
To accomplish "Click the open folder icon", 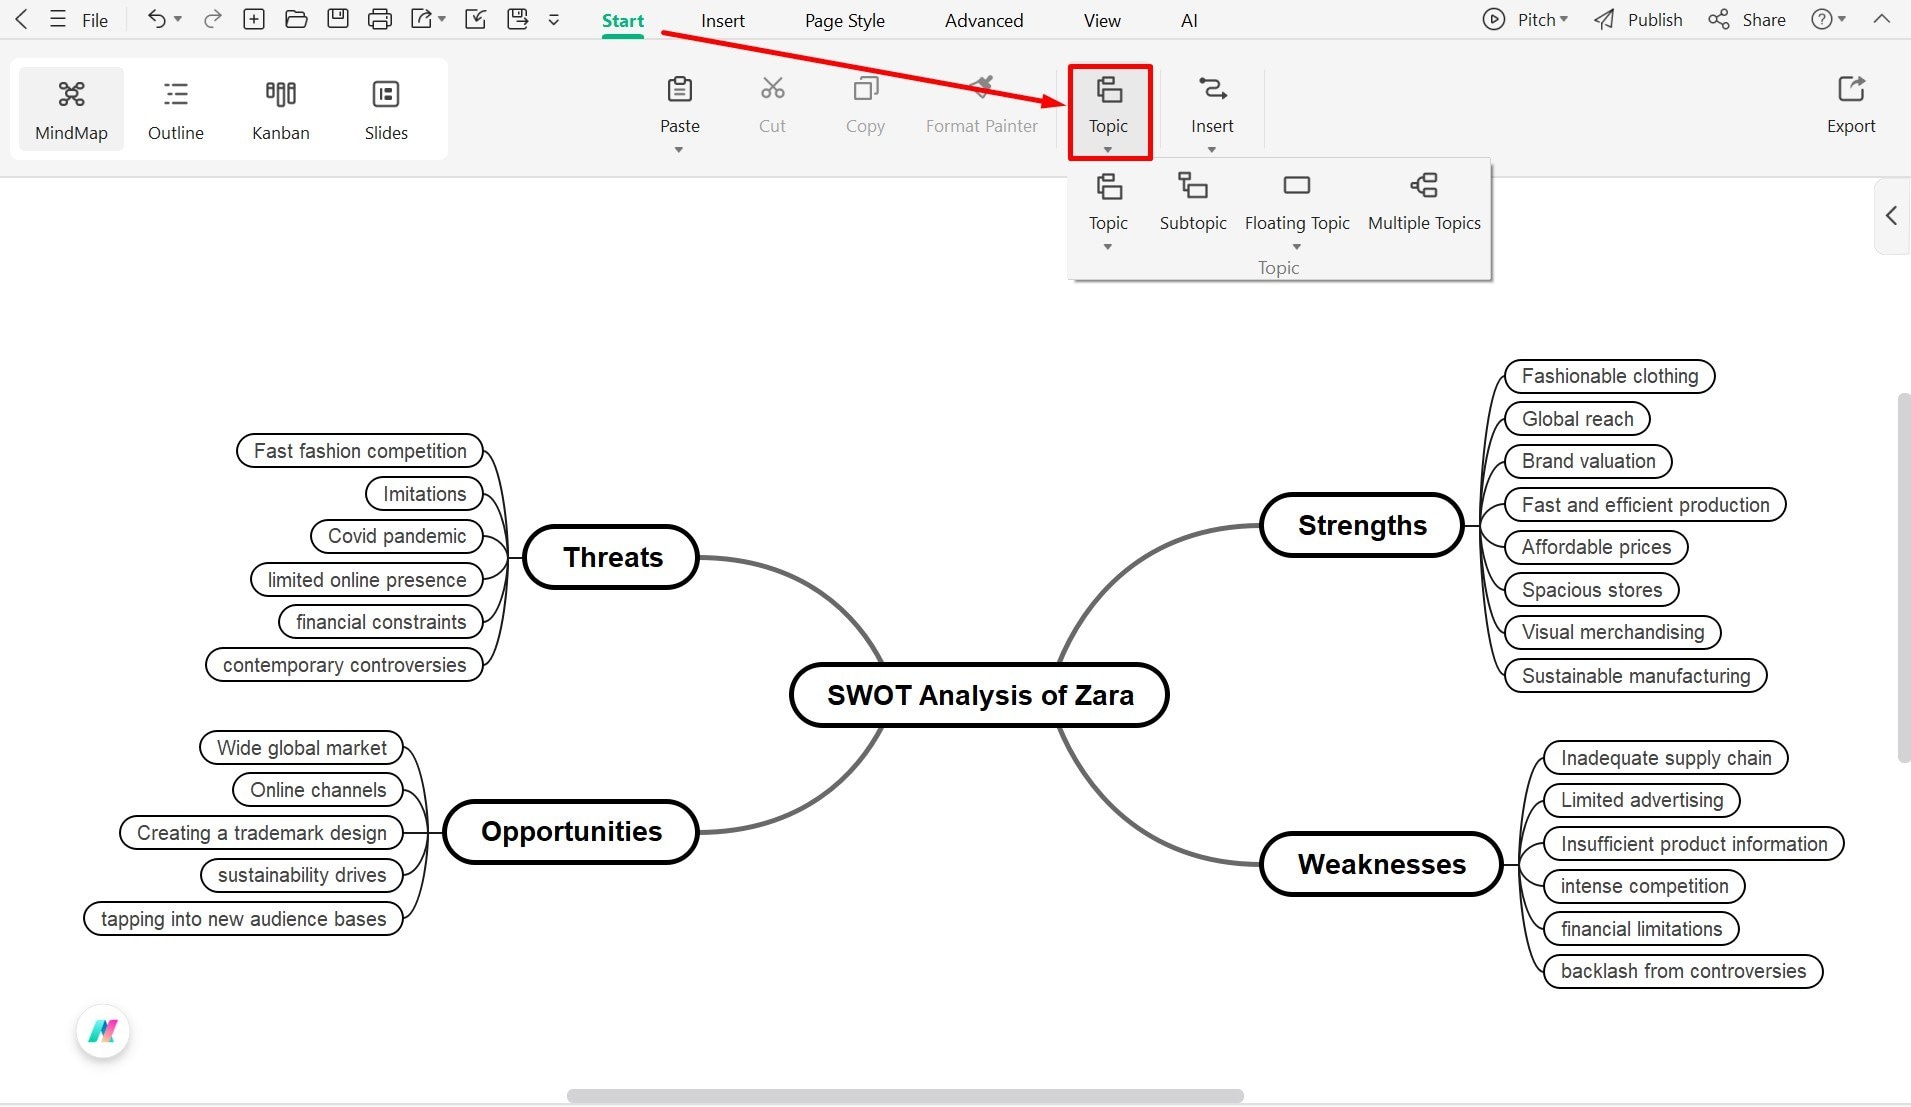I will [296, 19].
